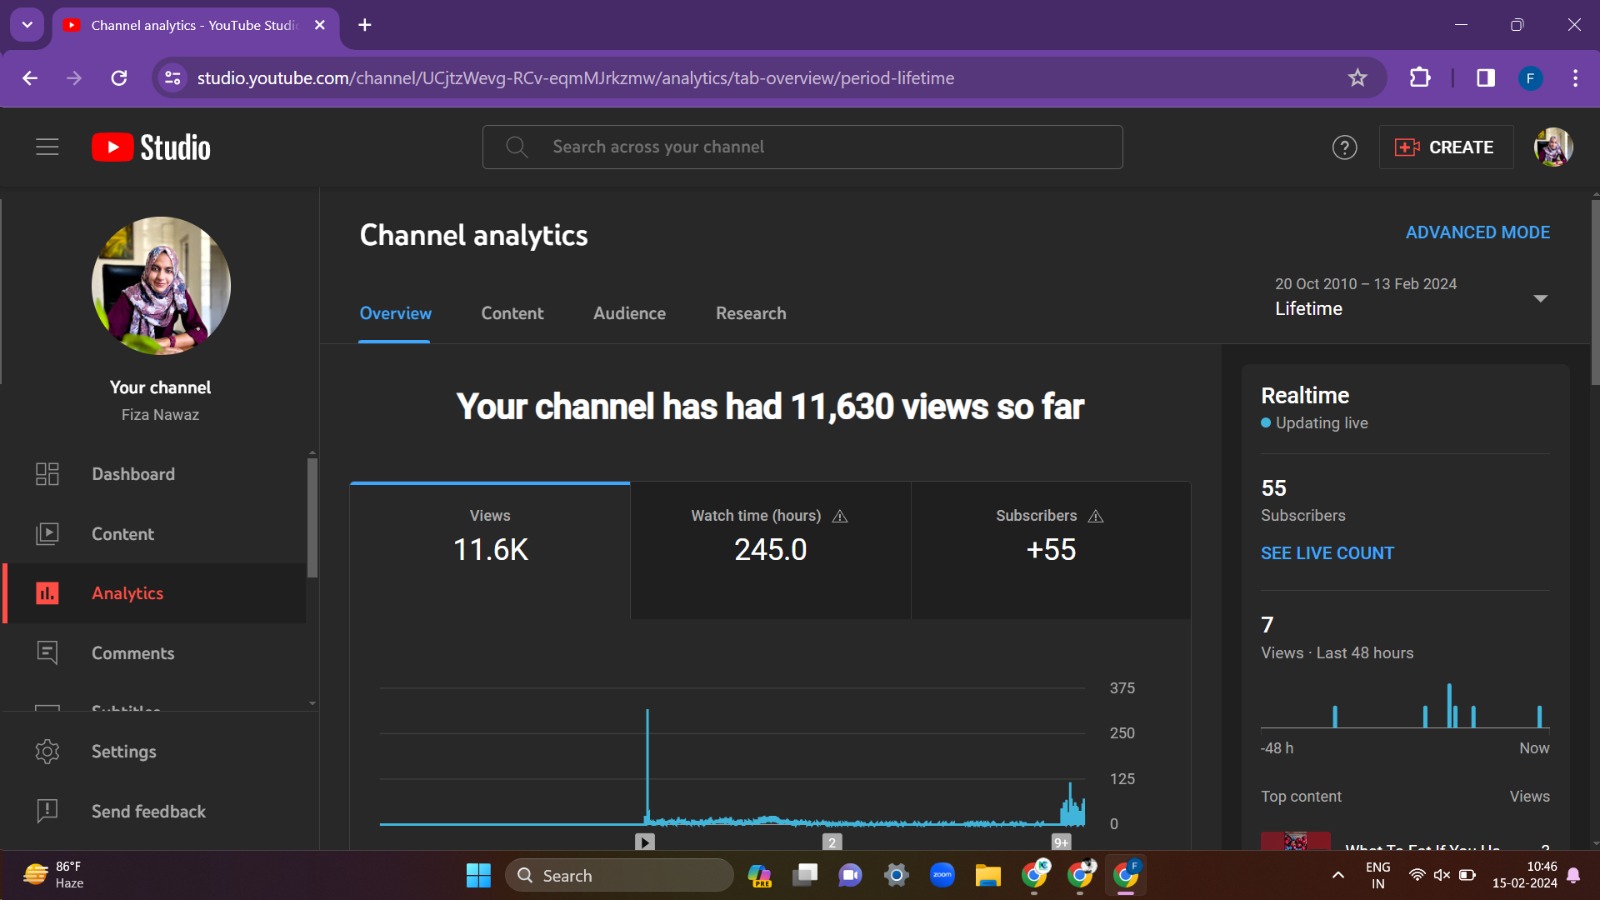Viewport: 1600px width, 900px height.
Task: Switch to the Research tab
Action: point(751,313)
